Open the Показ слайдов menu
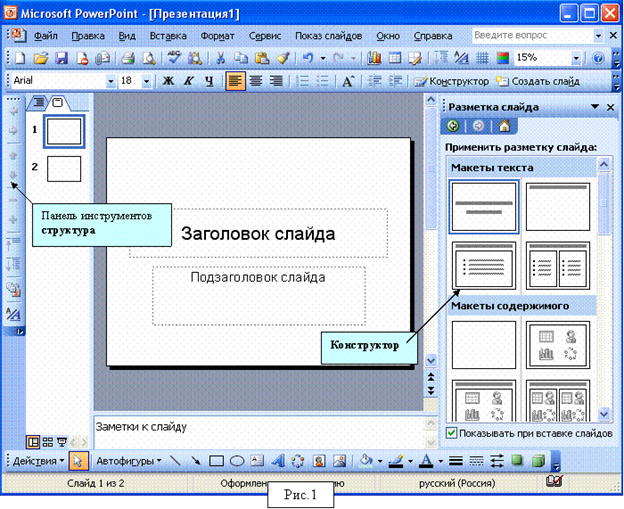 click(328, 36)
